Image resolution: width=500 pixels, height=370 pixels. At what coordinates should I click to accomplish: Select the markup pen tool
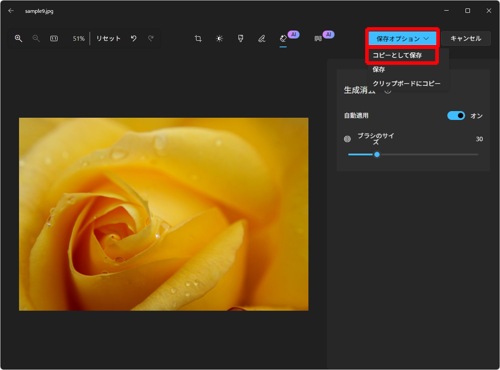click(x=262, y=39)
